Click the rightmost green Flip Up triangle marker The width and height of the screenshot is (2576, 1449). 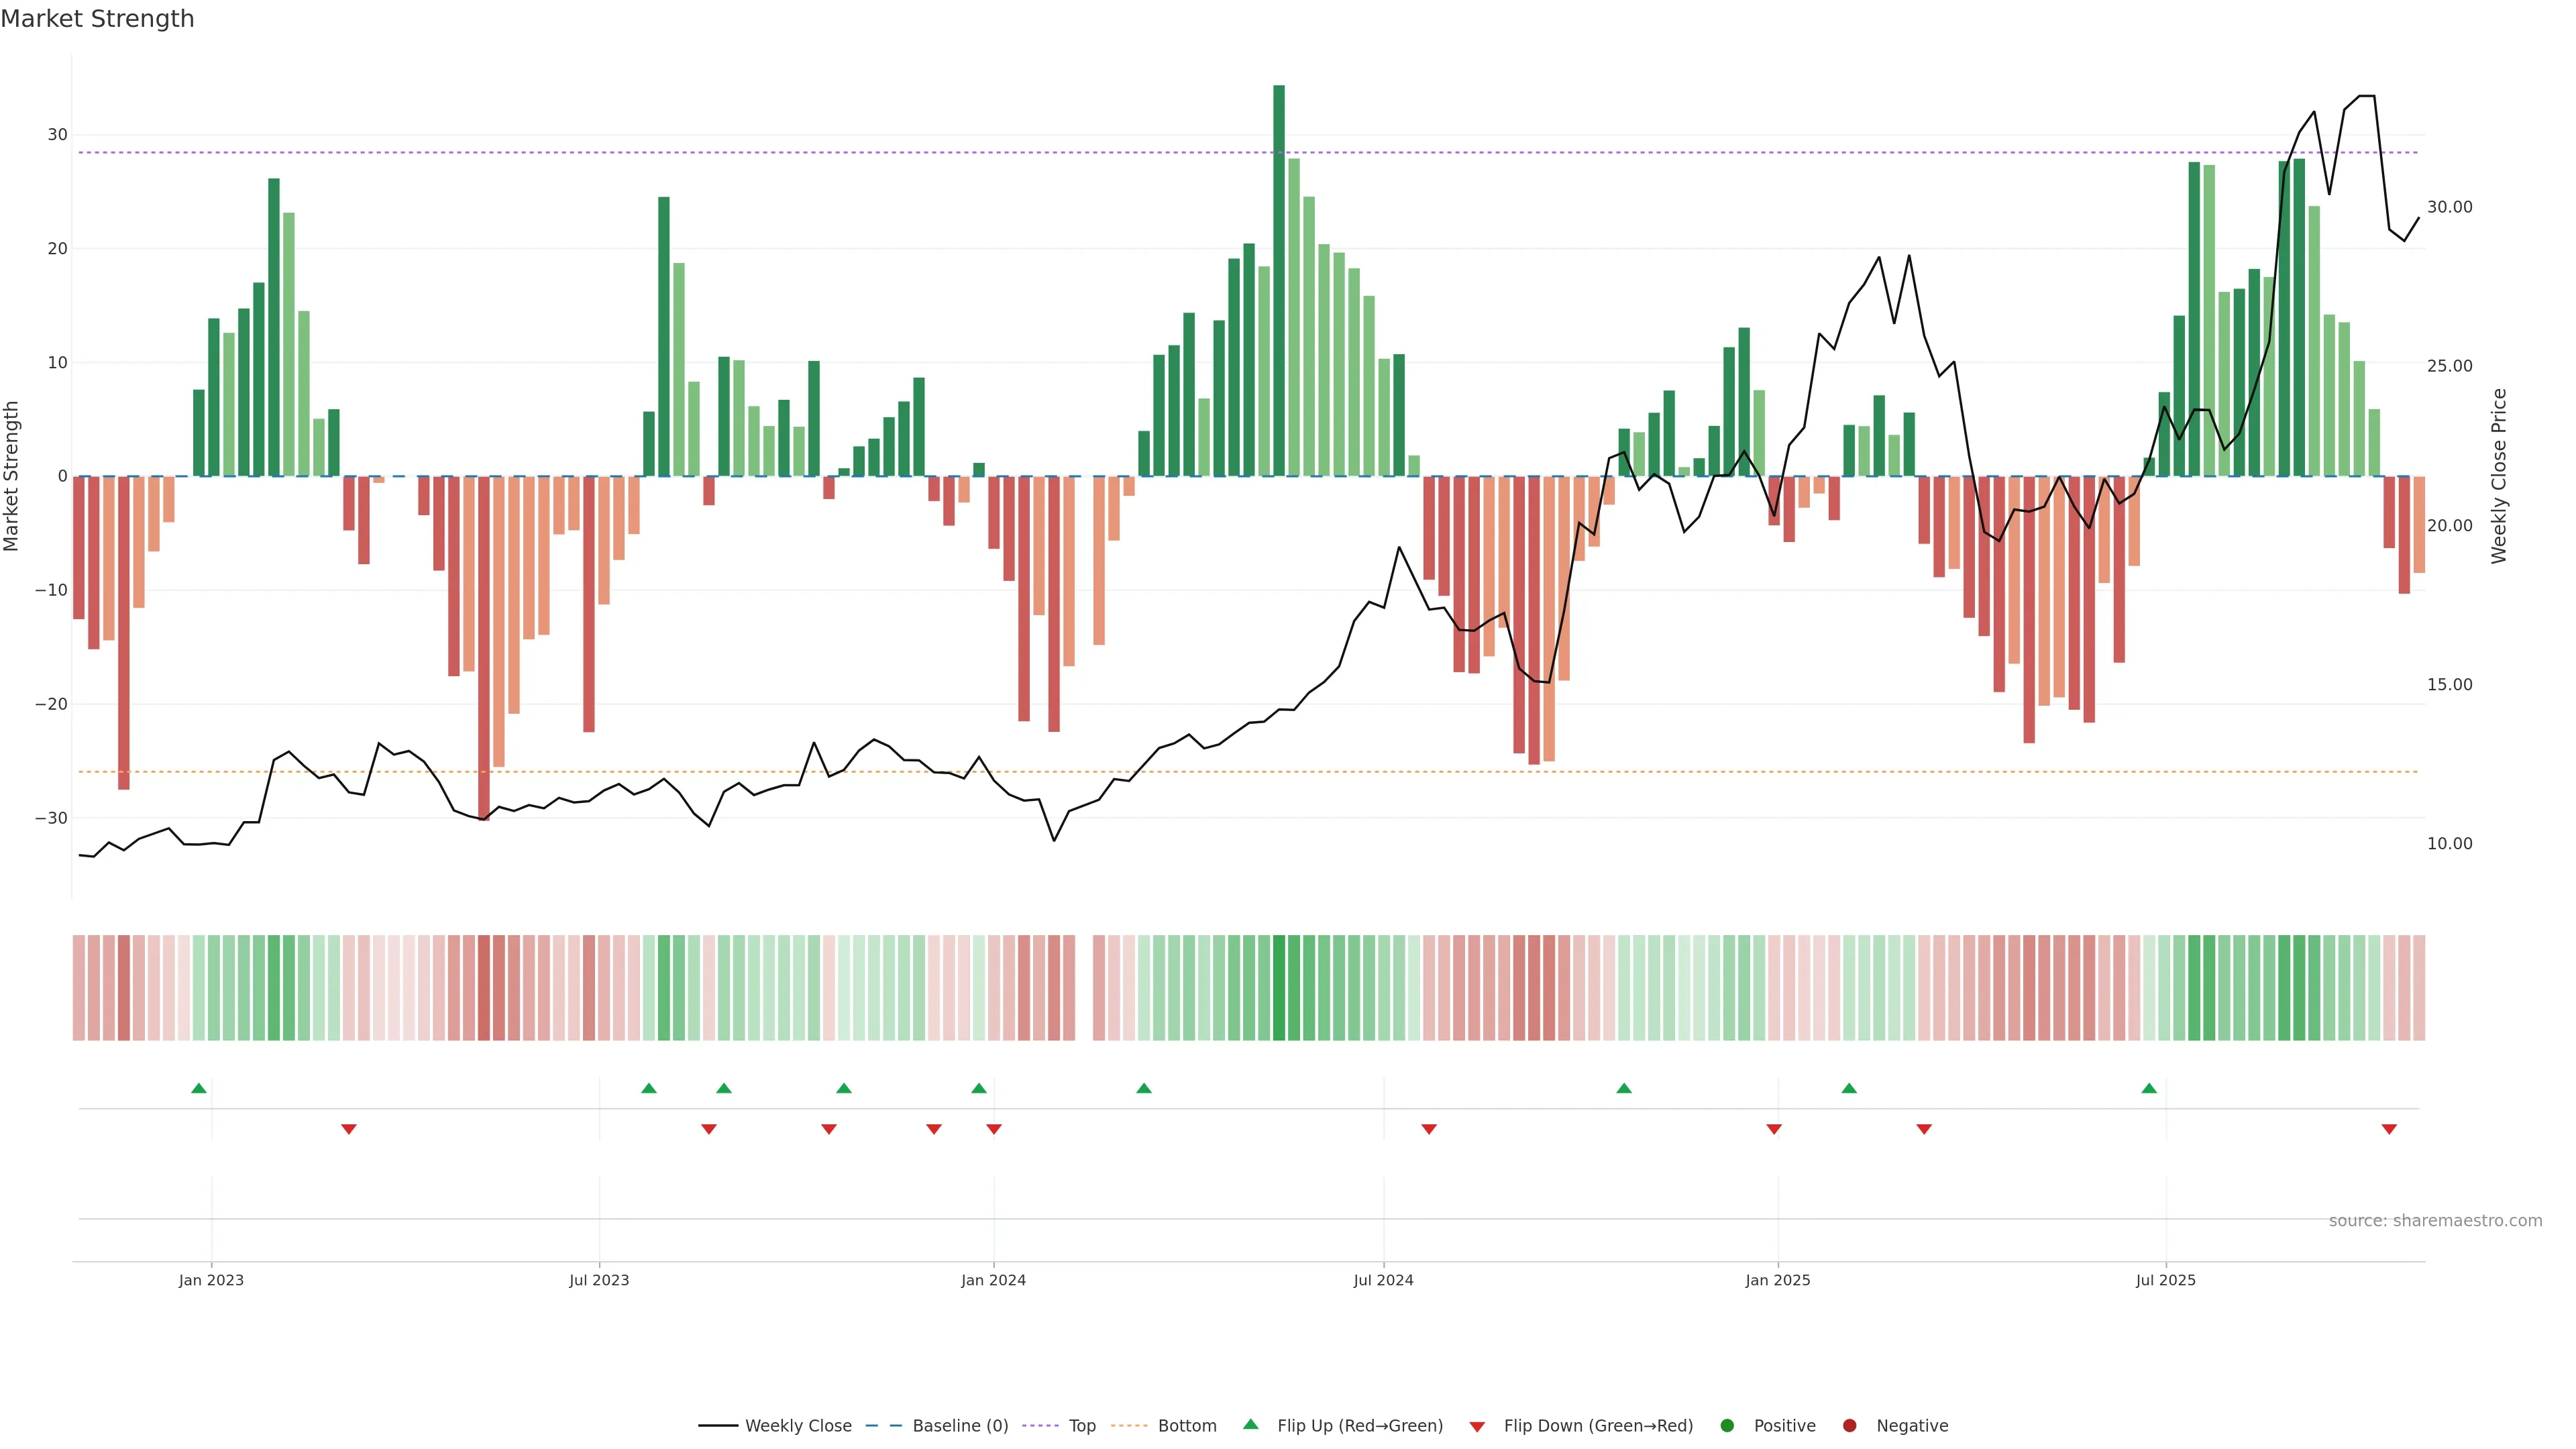pyautogui.click(x=2149, y=1088)
